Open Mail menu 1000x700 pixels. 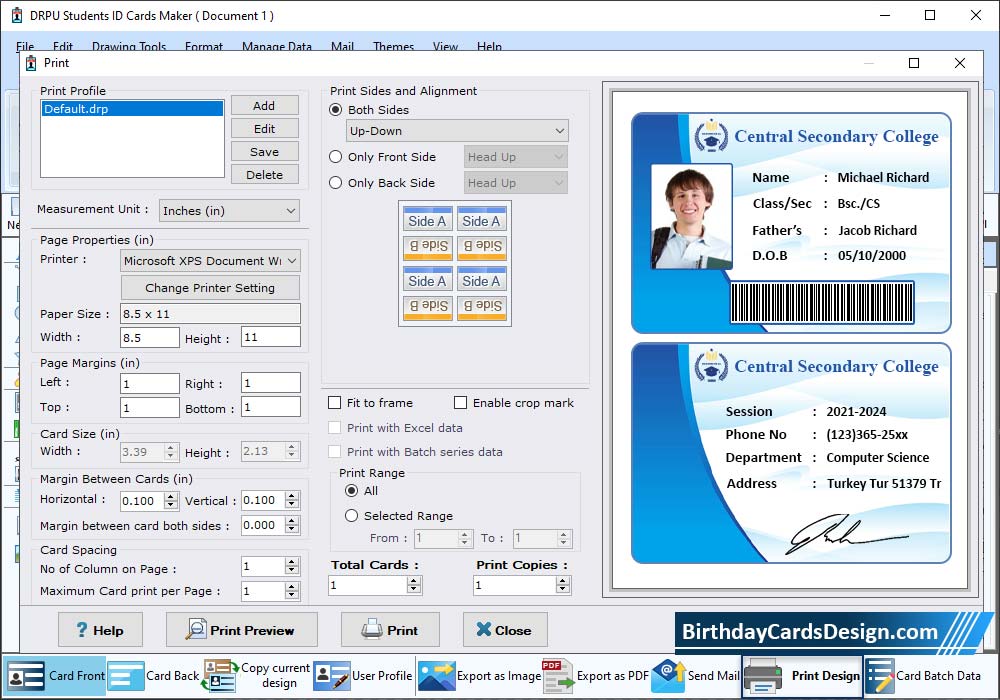point(342,46)
